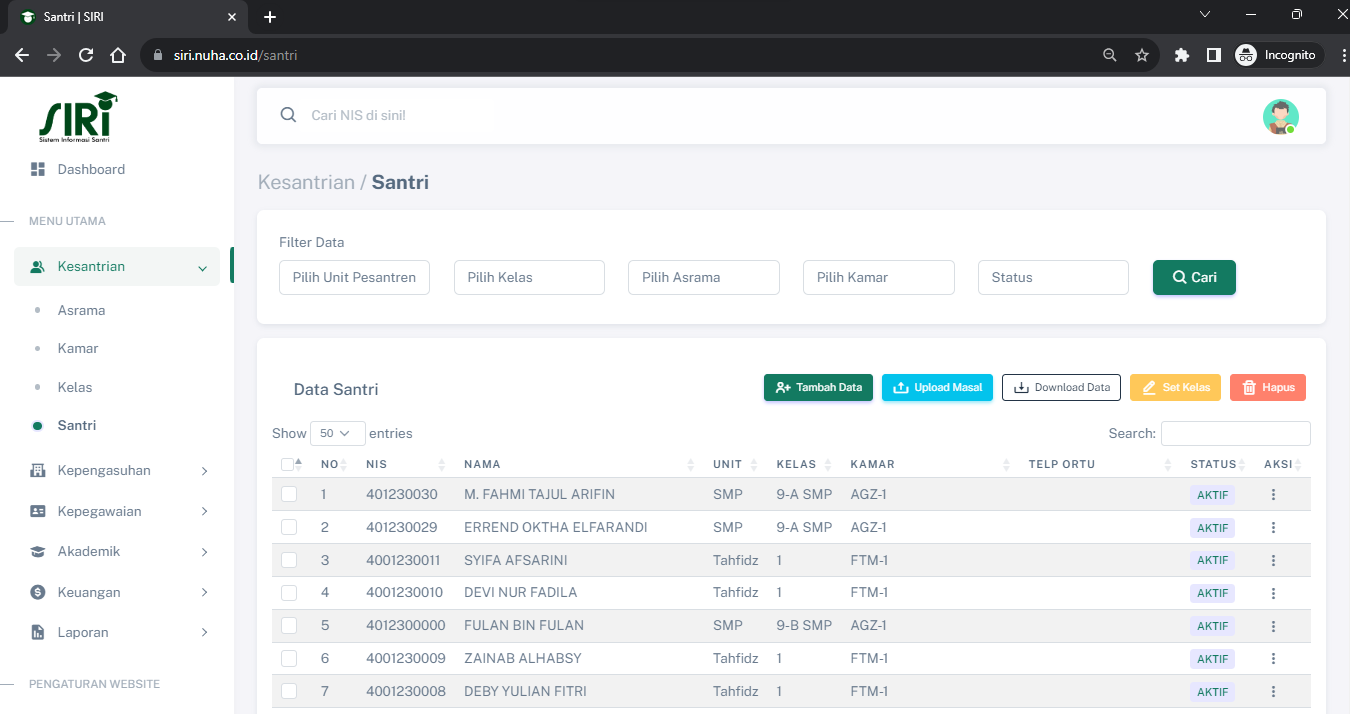The width and height of the screenshot is (1350, 714).
Task: Open the Asrama submenu item
Action: (x=81, y=310)
